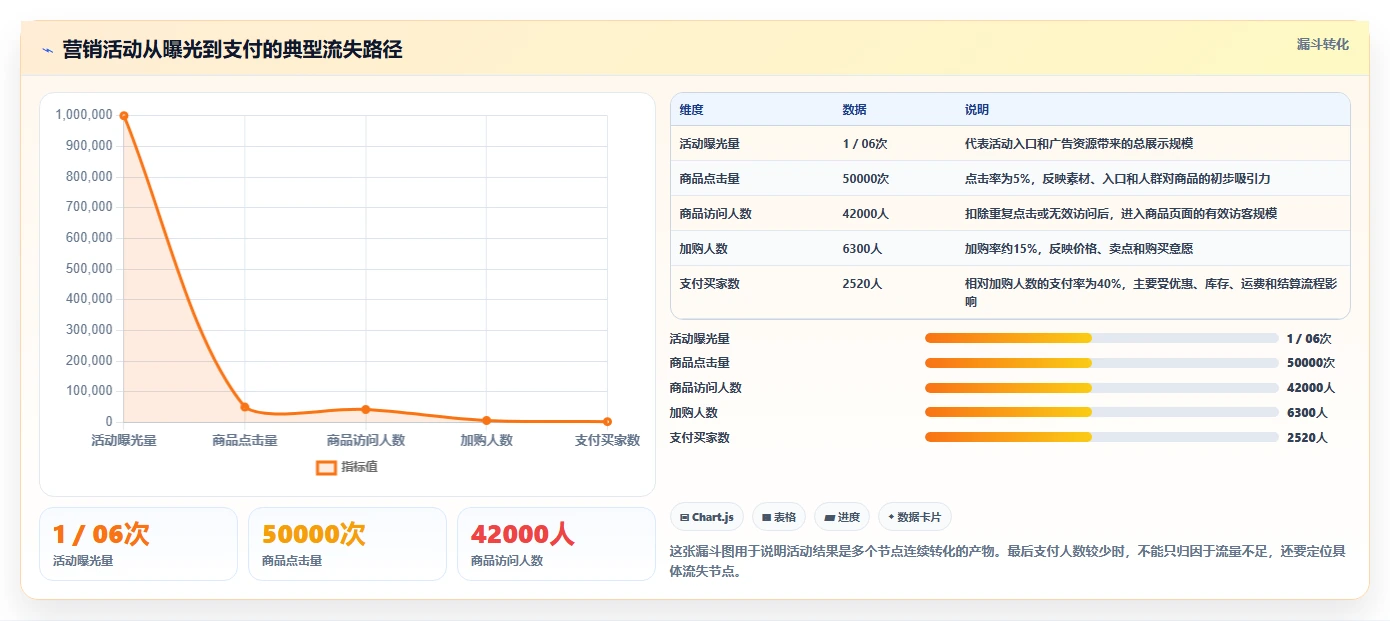The image size is (1390, 621).
Task: Toggle the 指标值 legend swatch
Action: [326, 467]
